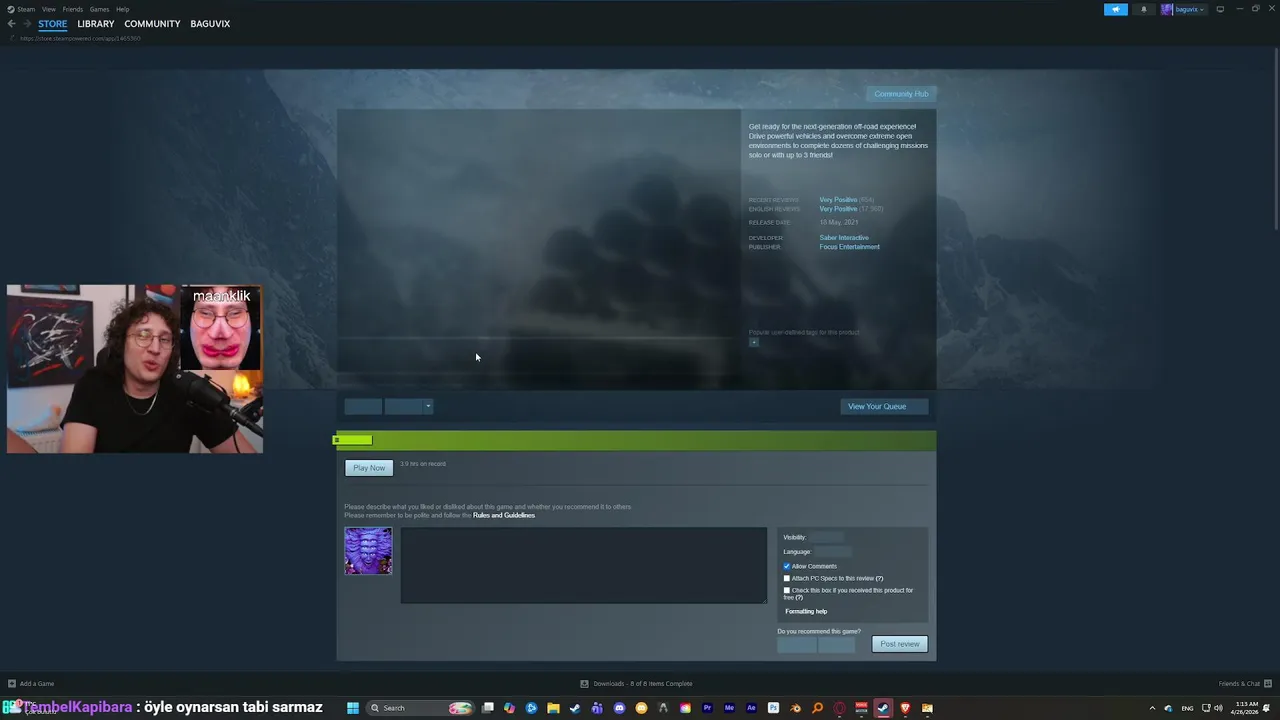This screenshot has width=1280, height=720.
Task: Open Friends & Chat
Action: coord(1244,684)
